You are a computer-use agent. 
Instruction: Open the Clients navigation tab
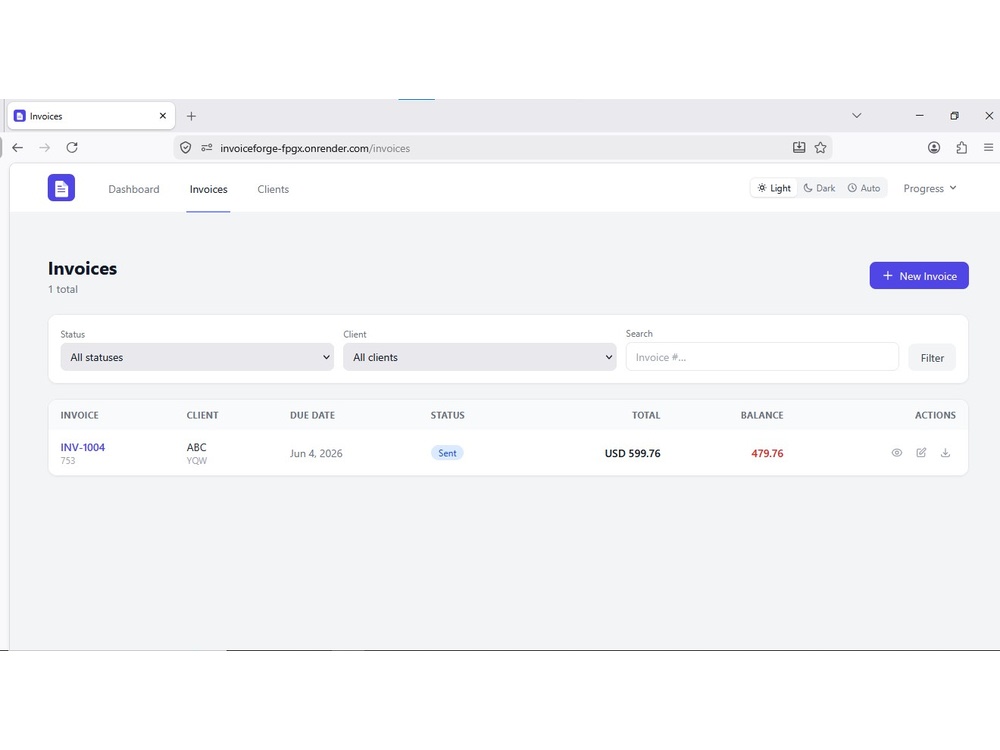click(x=273, y=189)
